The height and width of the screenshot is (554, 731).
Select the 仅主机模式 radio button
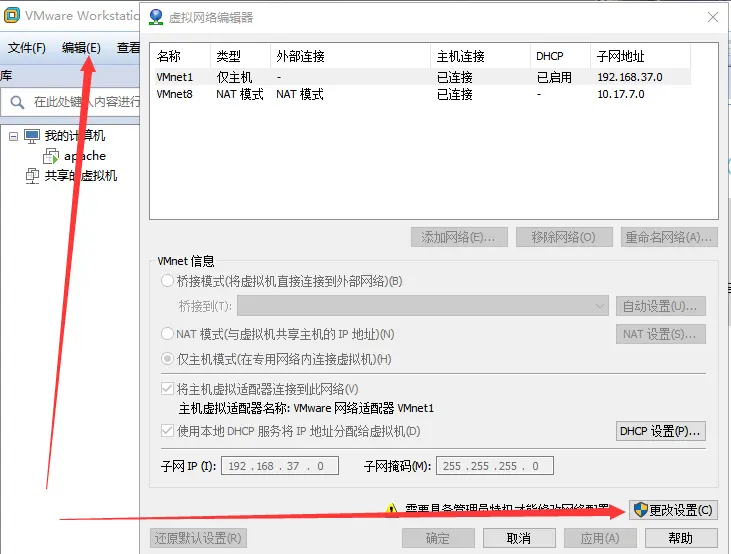[167, 359]
